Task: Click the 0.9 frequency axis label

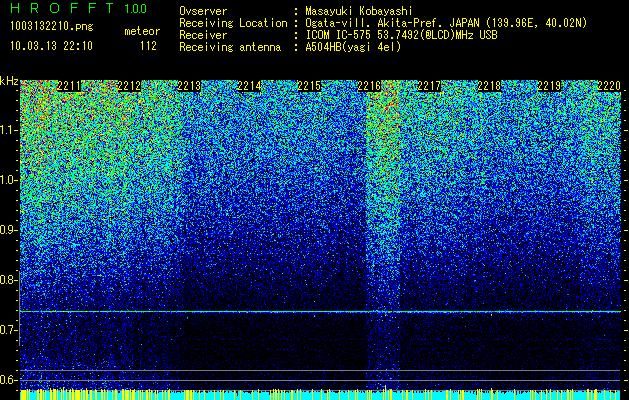Action: (x=8, y=230)
